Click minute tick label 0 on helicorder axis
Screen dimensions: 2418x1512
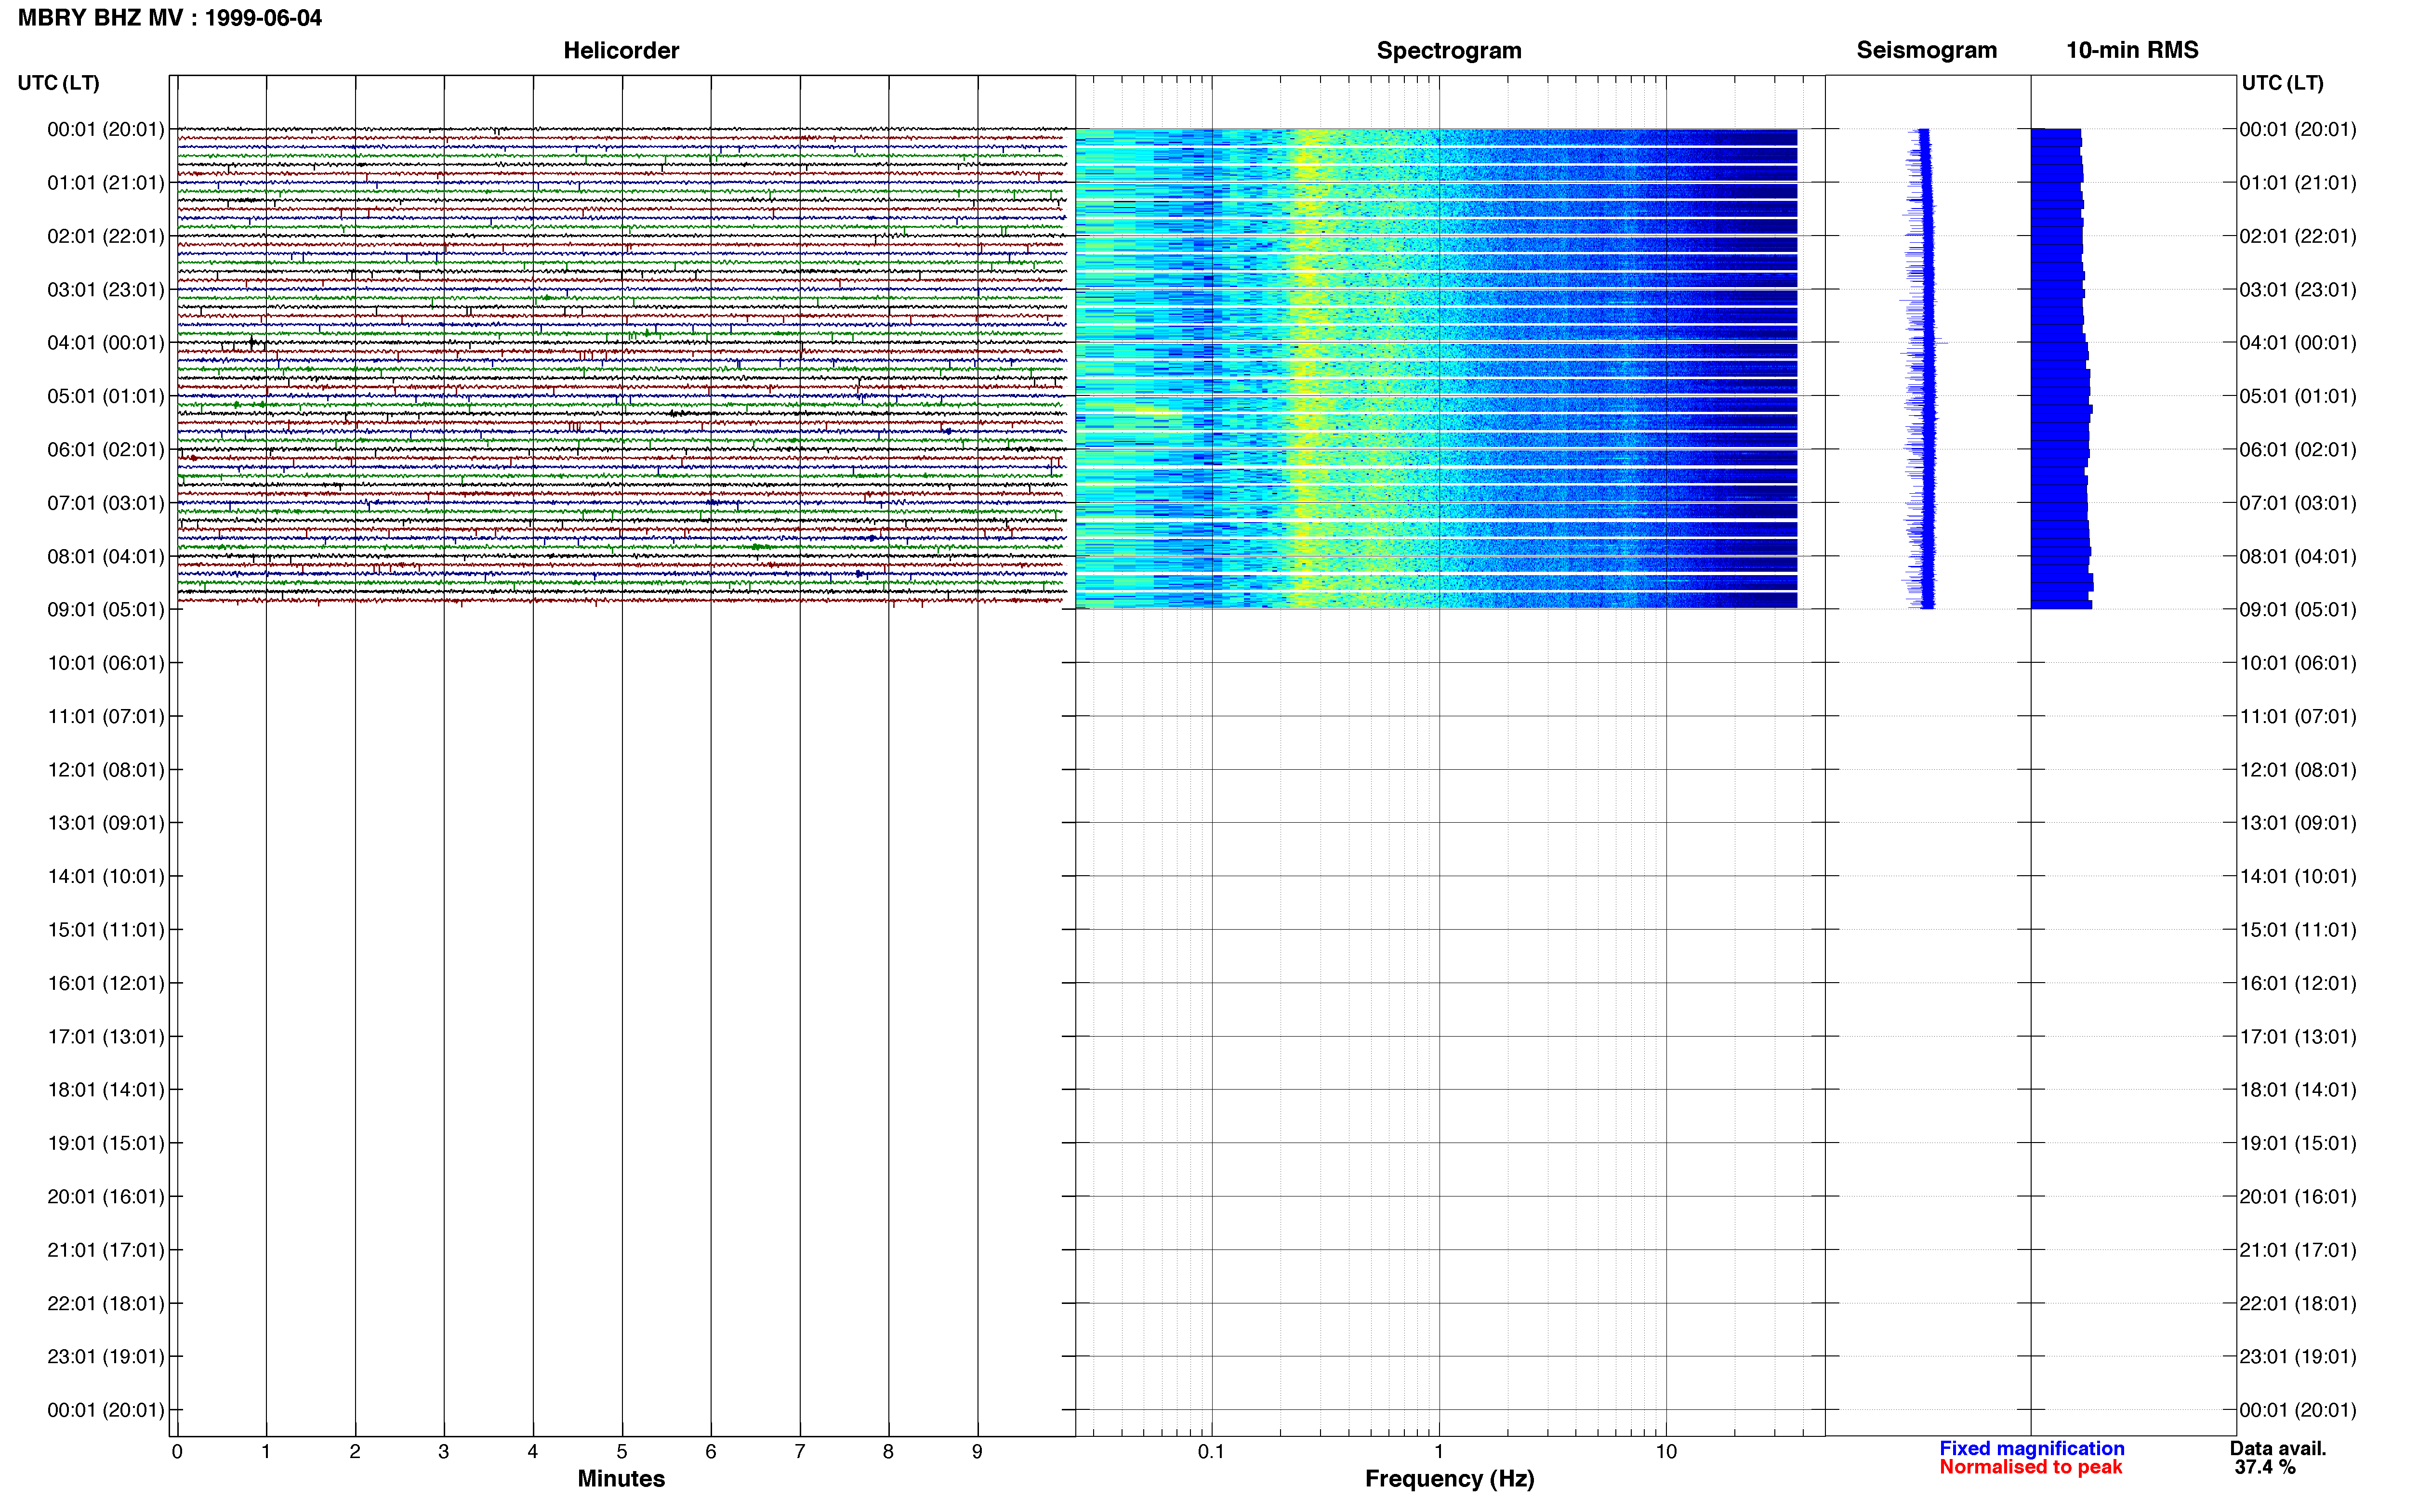tap(177, 1452)
